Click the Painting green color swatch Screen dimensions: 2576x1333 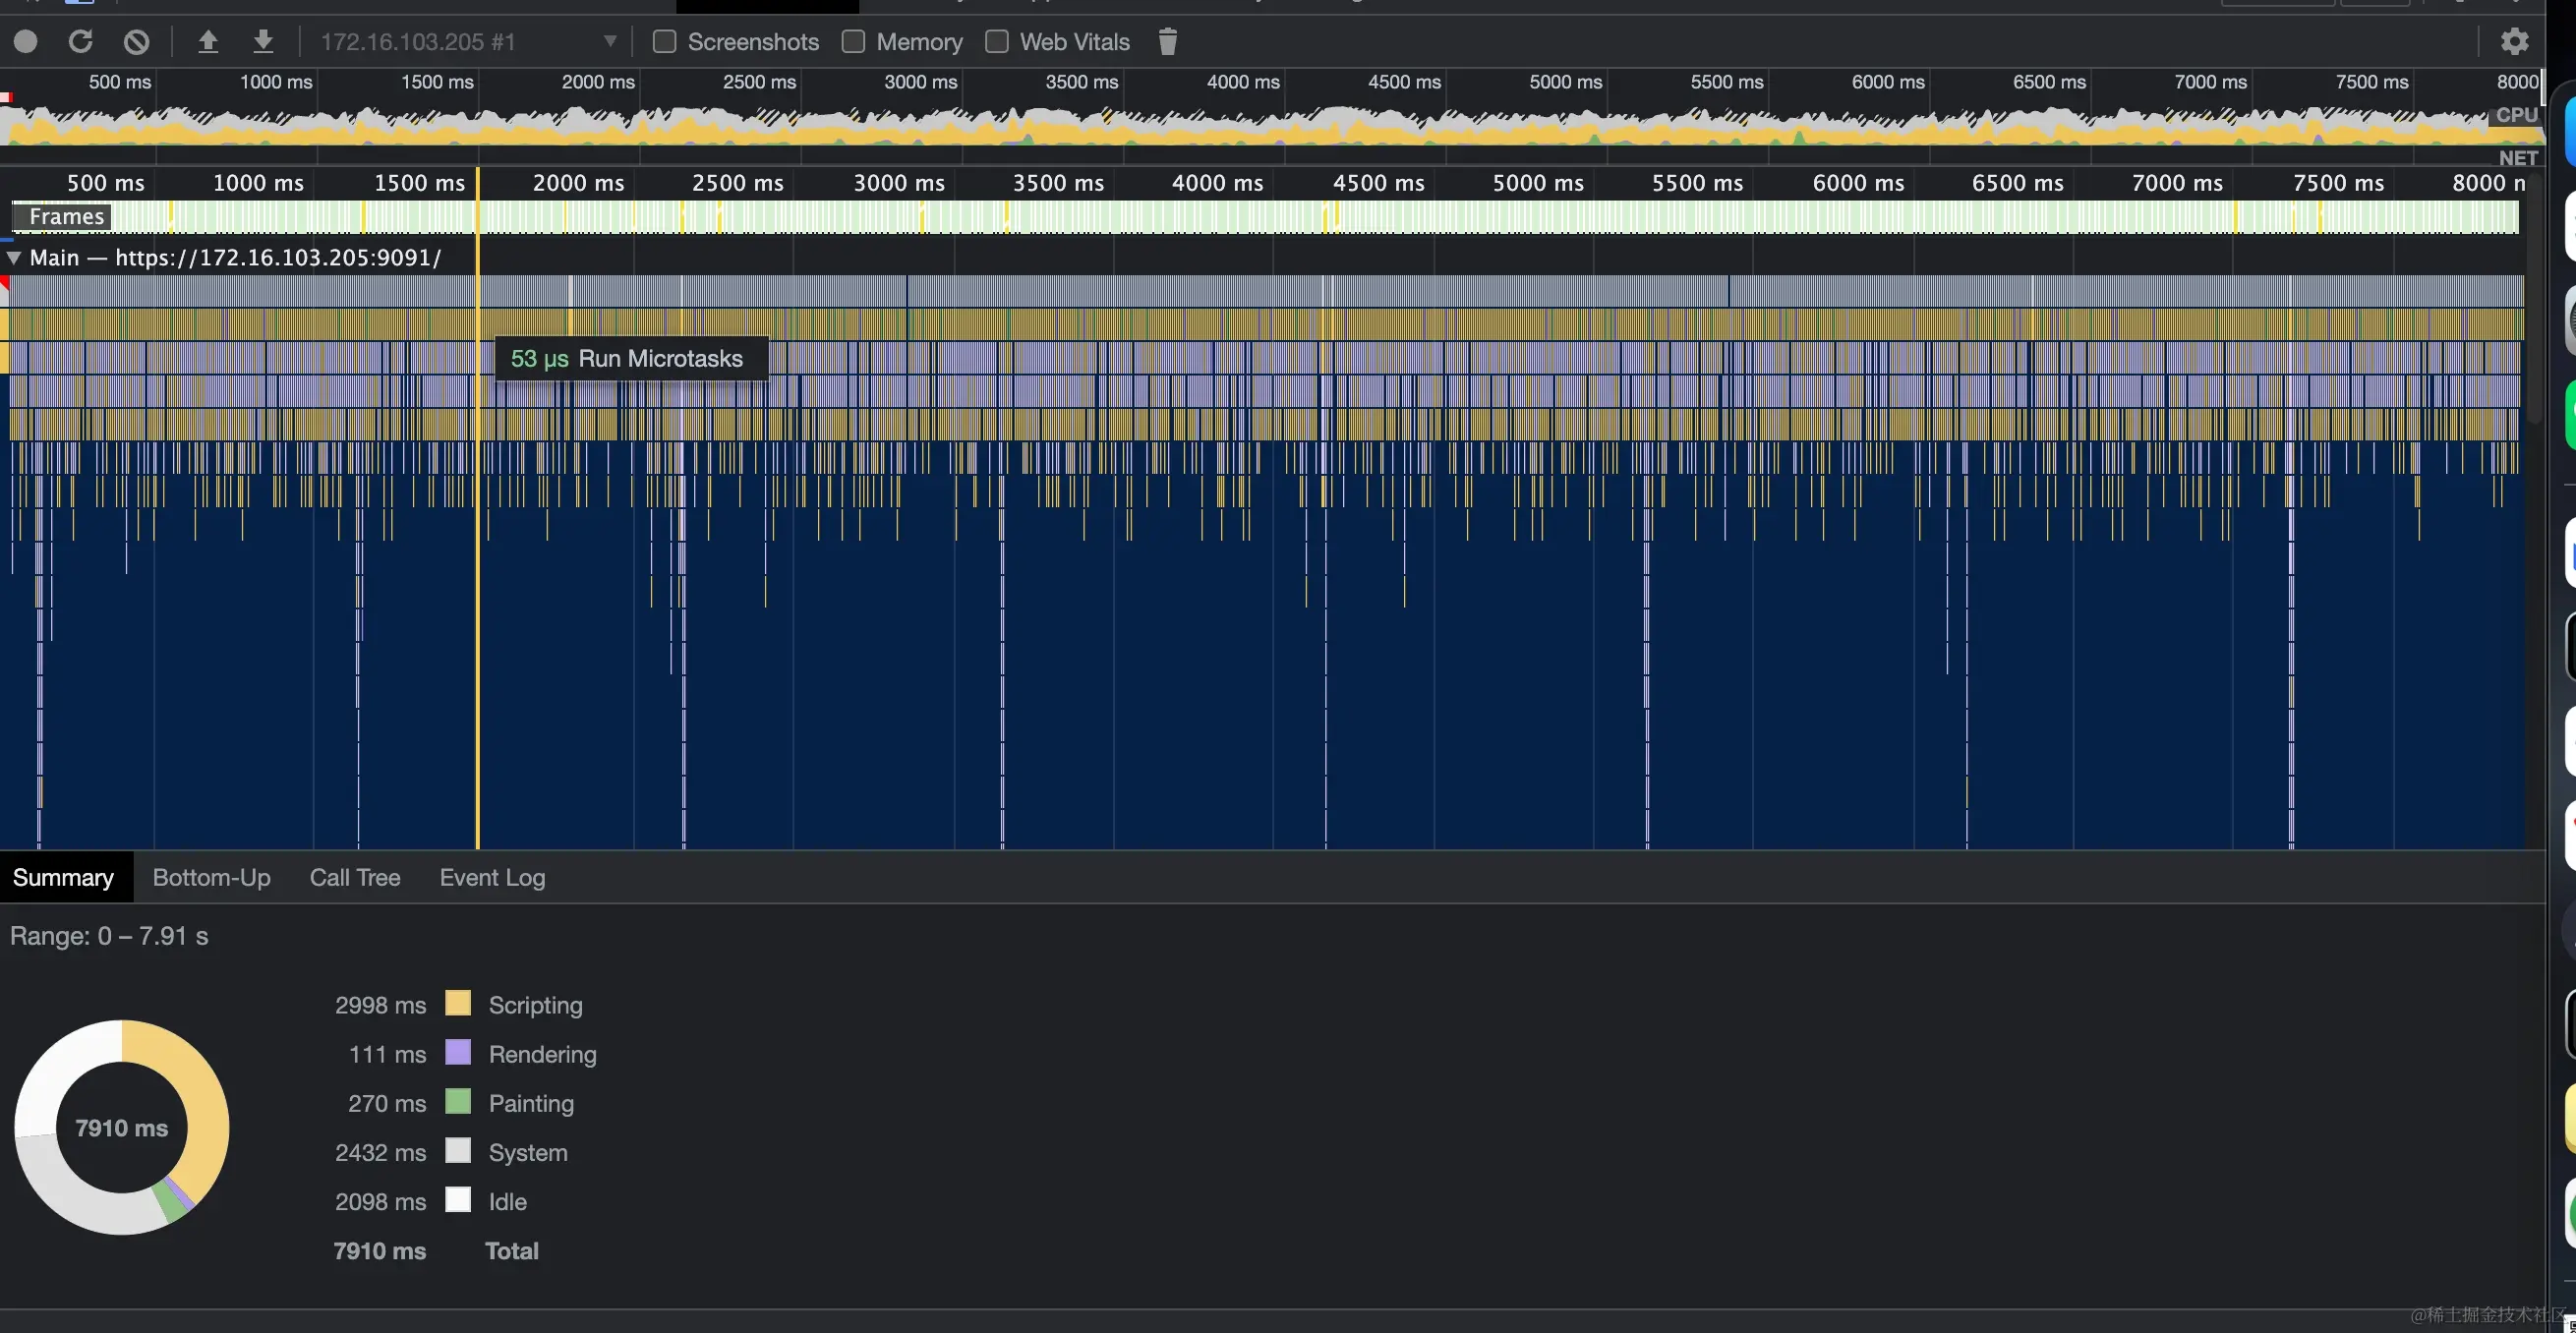(x=458, y=1102)
